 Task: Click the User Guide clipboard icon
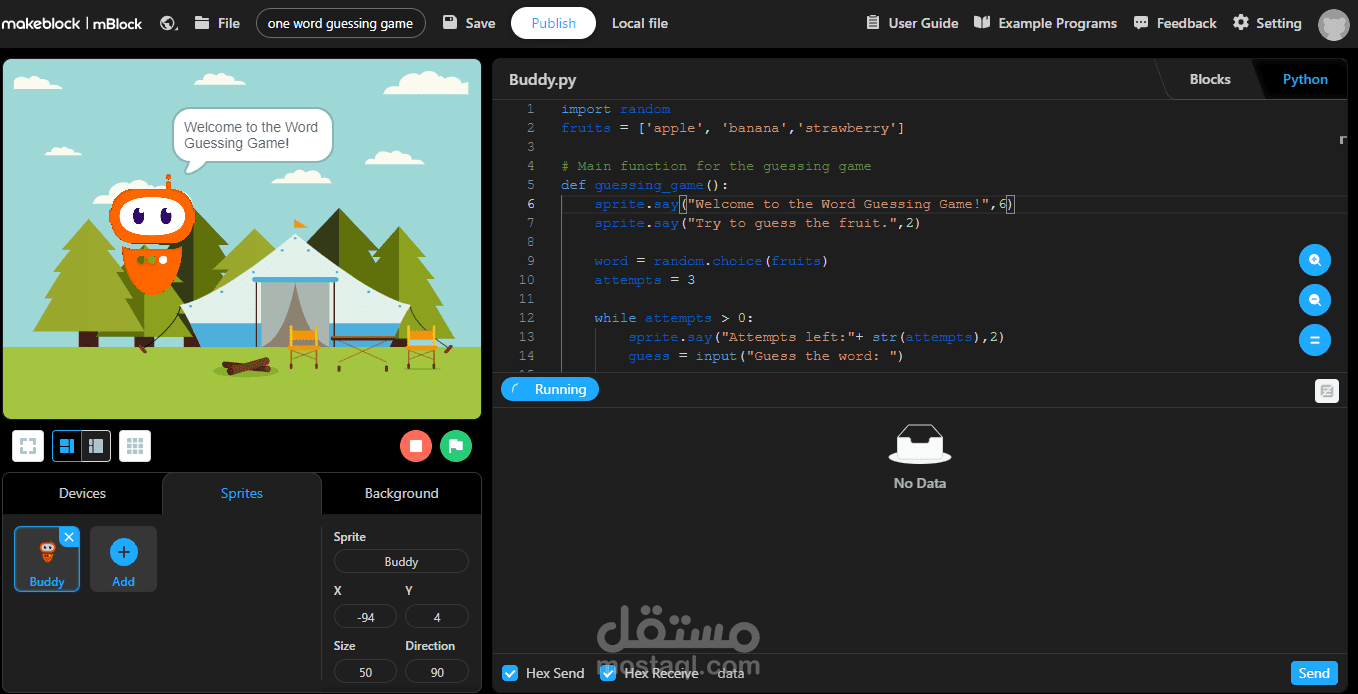click(872, 22)
